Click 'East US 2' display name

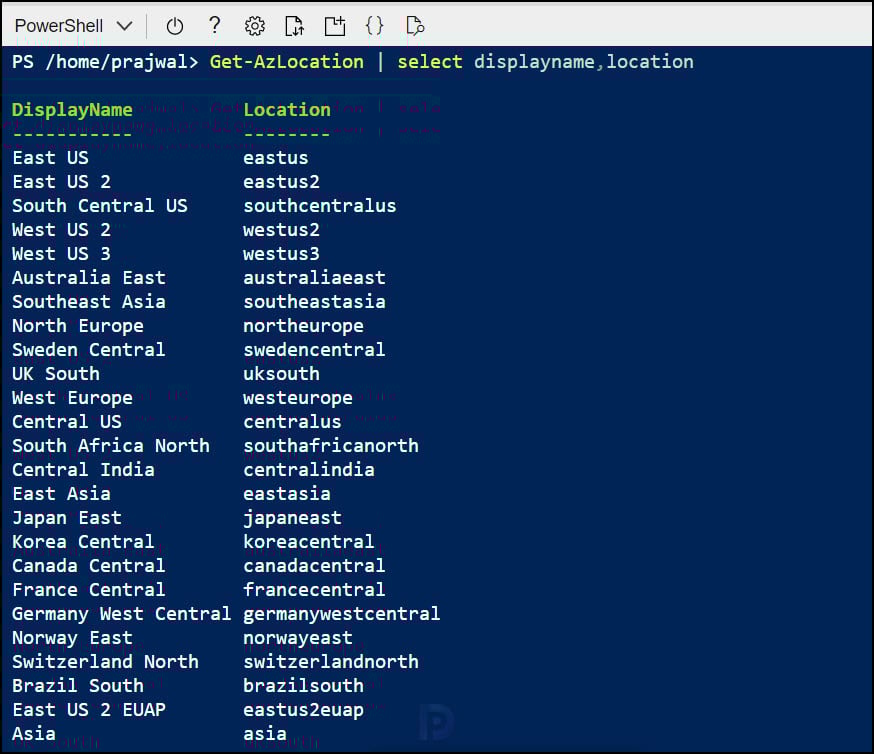click(61, 182)
